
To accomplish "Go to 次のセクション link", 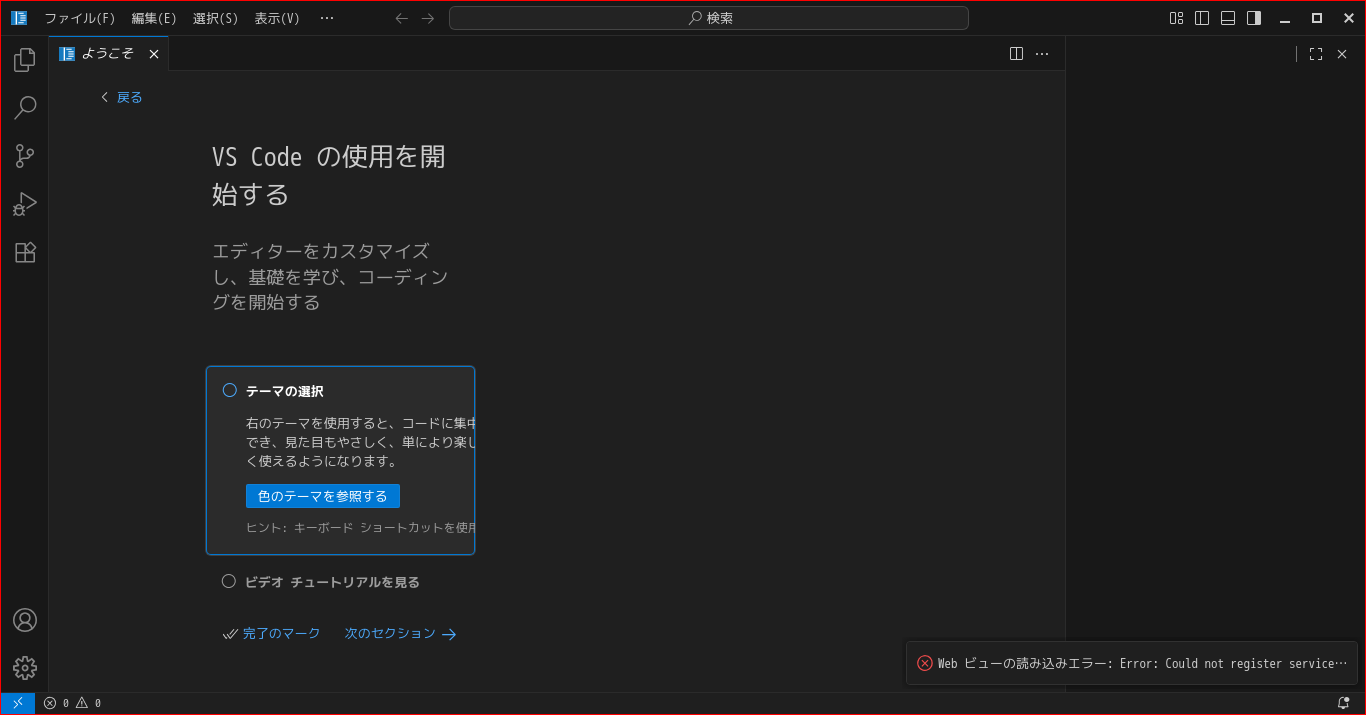I will tap(400, 633).
